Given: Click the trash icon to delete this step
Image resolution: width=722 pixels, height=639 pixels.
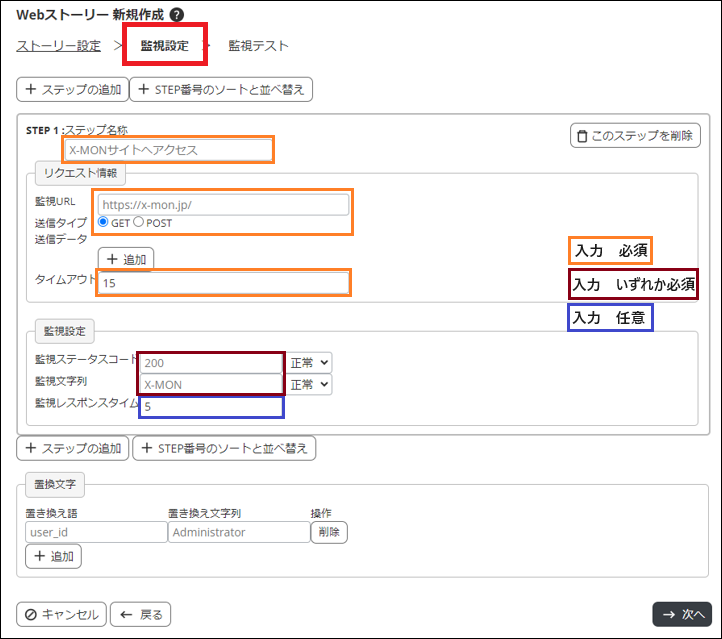Looking at the screenshot, I should (x=580, y=136).
